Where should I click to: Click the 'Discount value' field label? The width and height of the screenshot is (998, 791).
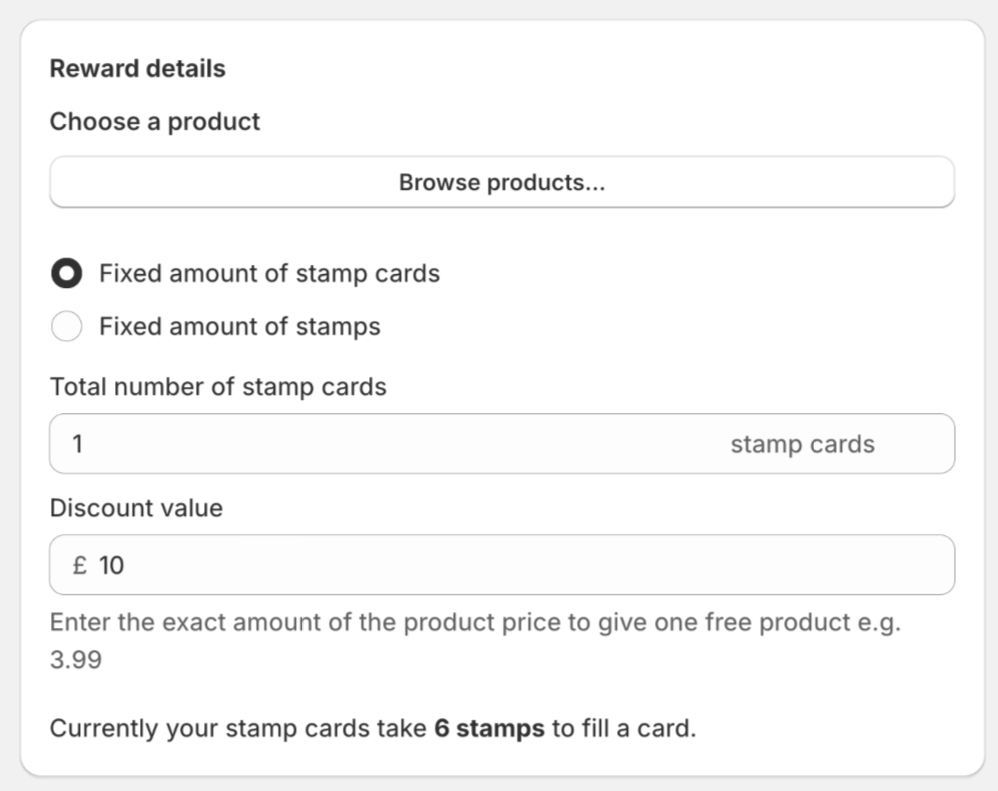pos(136,508)
